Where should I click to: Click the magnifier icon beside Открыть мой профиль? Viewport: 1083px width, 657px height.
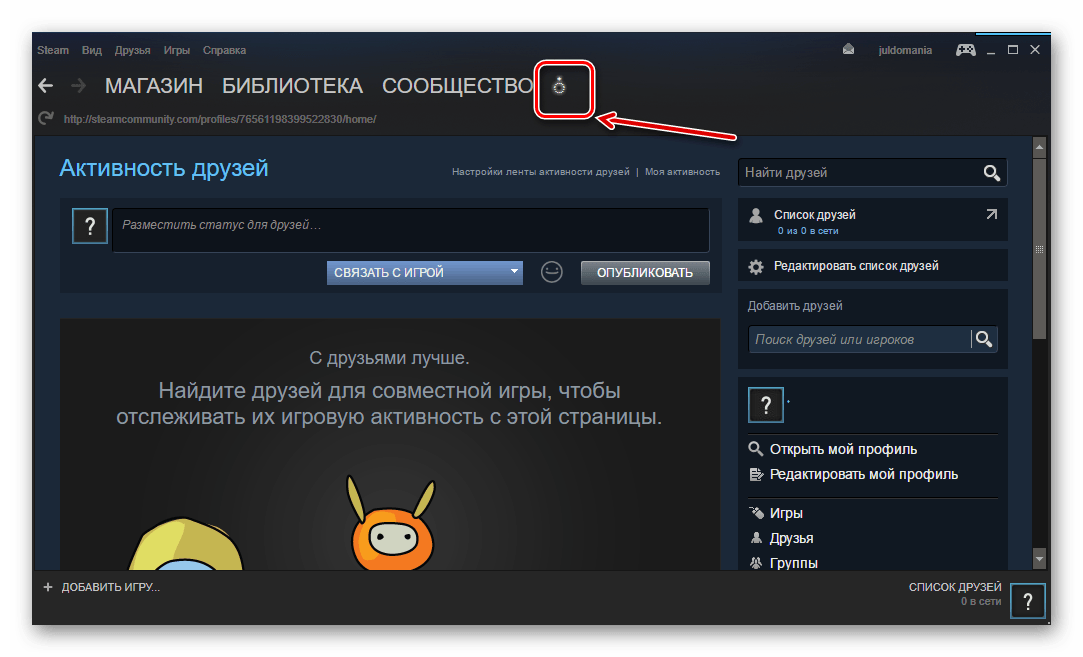point(756,449)
